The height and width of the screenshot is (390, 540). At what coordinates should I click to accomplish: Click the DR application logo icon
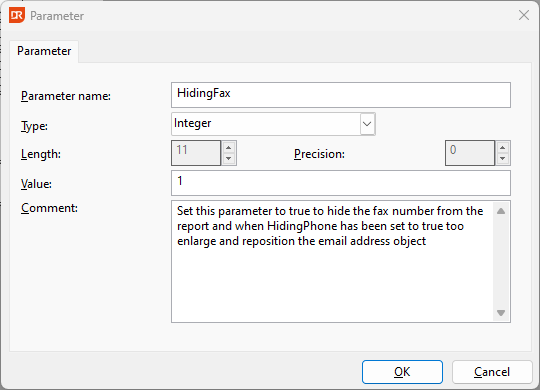(x=17, y=16)
